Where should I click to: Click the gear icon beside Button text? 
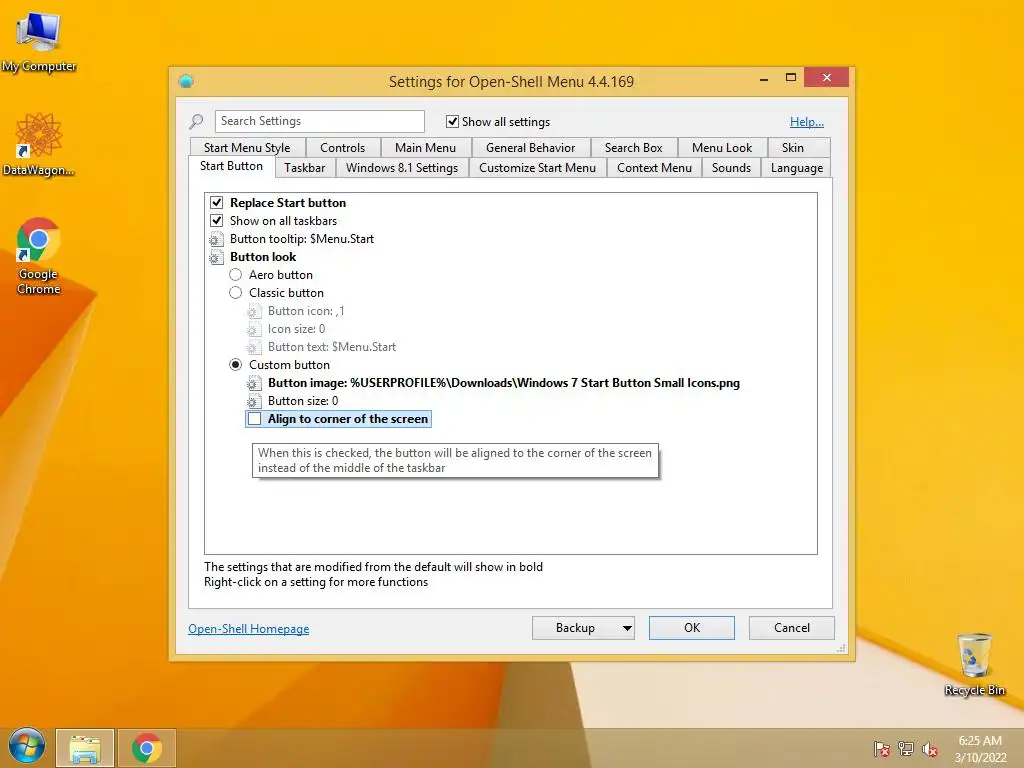[x=254, y=347]
